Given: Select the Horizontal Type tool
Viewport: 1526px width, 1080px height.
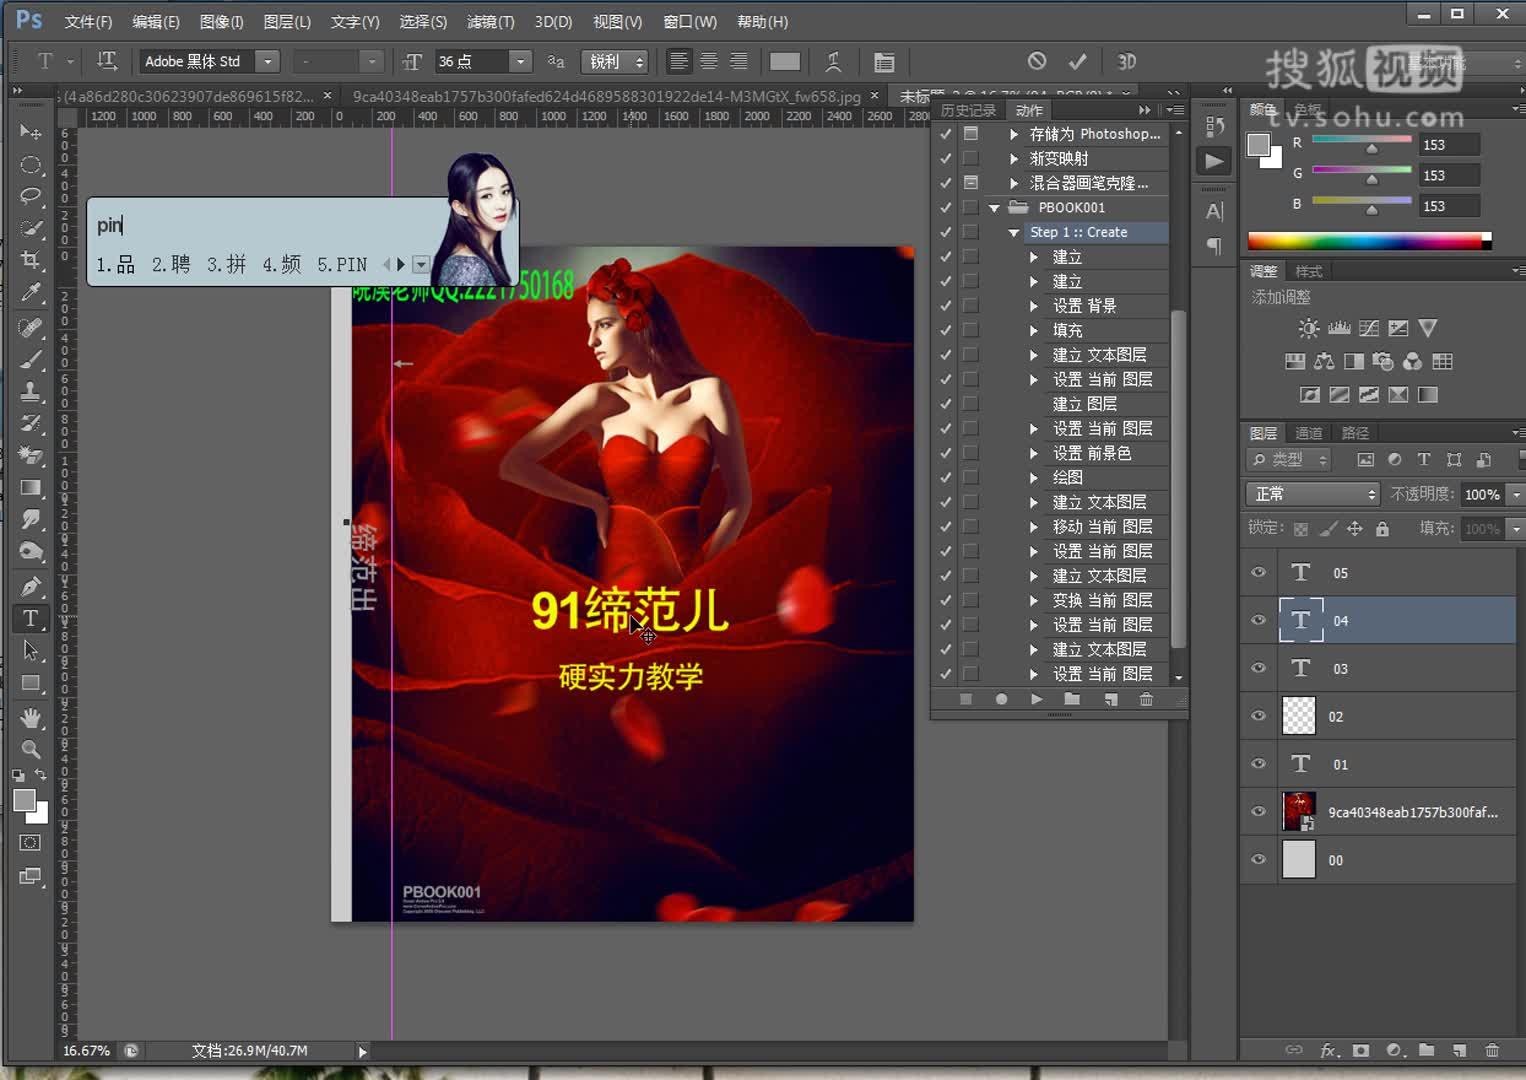Looking at the screenshot, I should click(30, 619).
